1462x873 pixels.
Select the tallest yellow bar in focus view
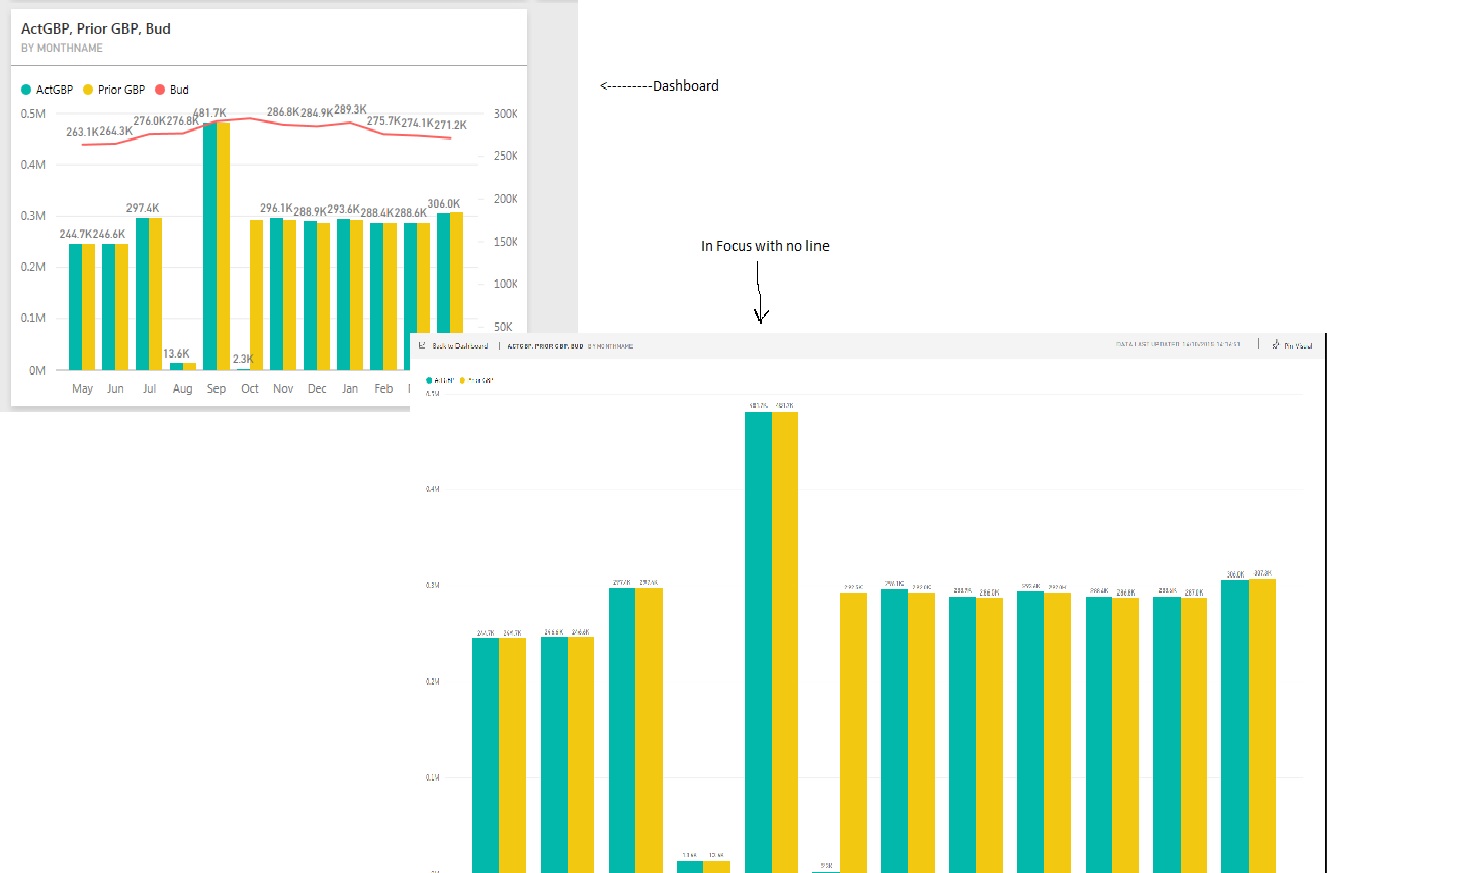(785, 642)
